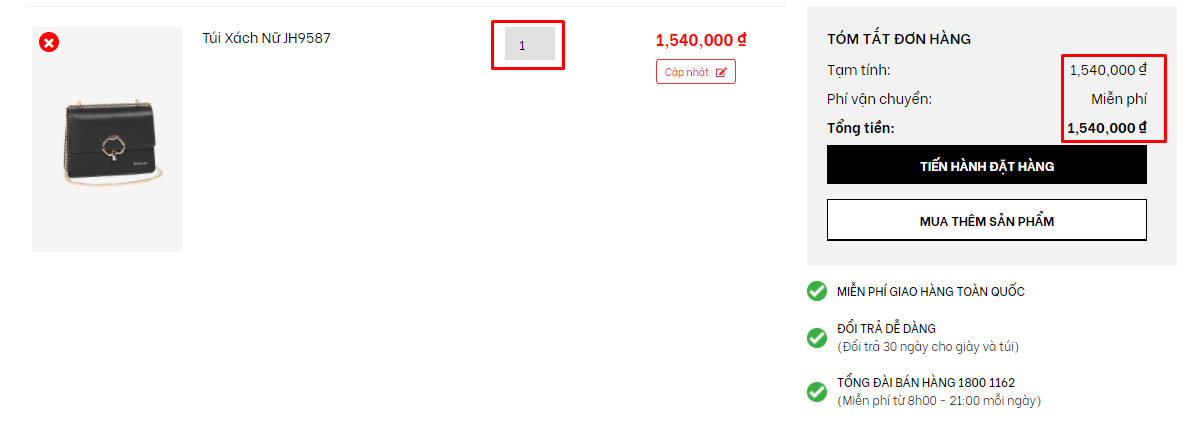Open the black handbag product image
Viewport: 1197px width, 438px height.
tap(107, 140)
